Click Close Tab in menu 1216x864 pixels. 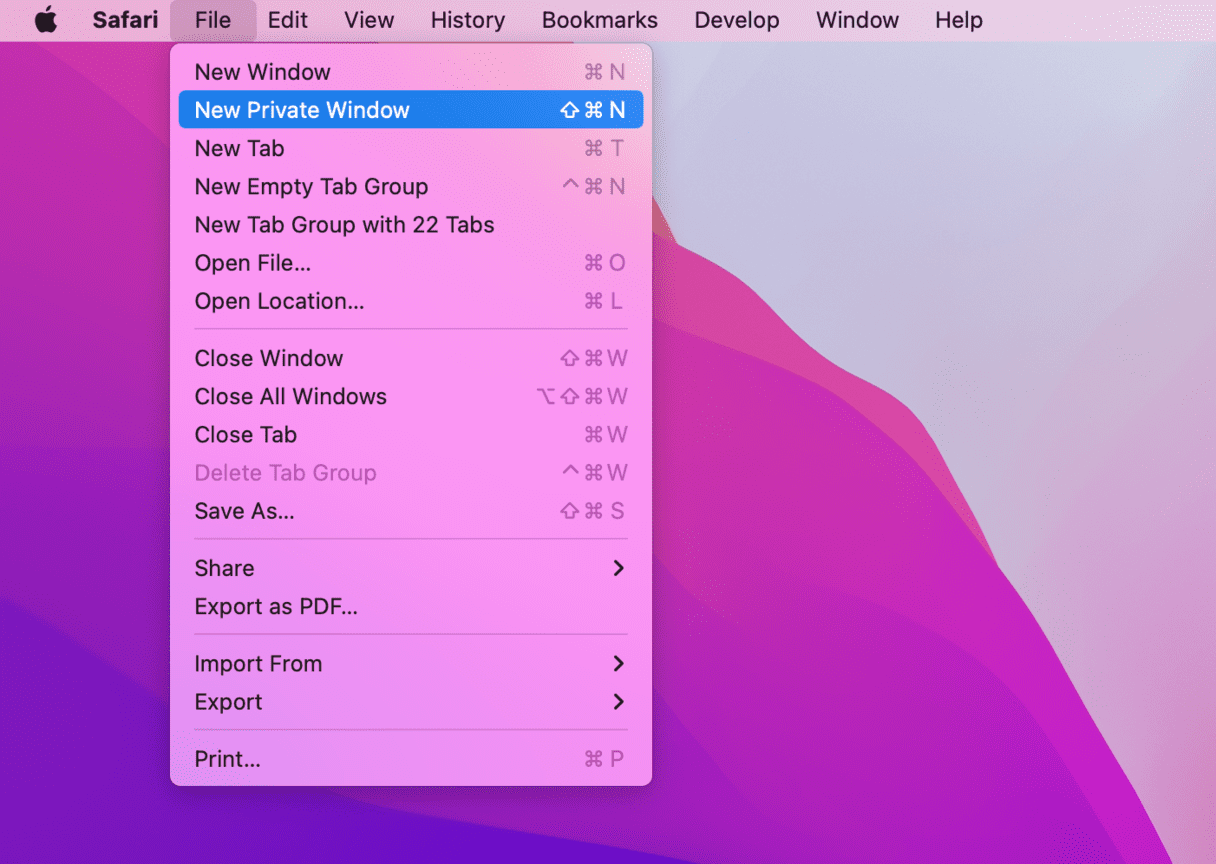(245, 435)
